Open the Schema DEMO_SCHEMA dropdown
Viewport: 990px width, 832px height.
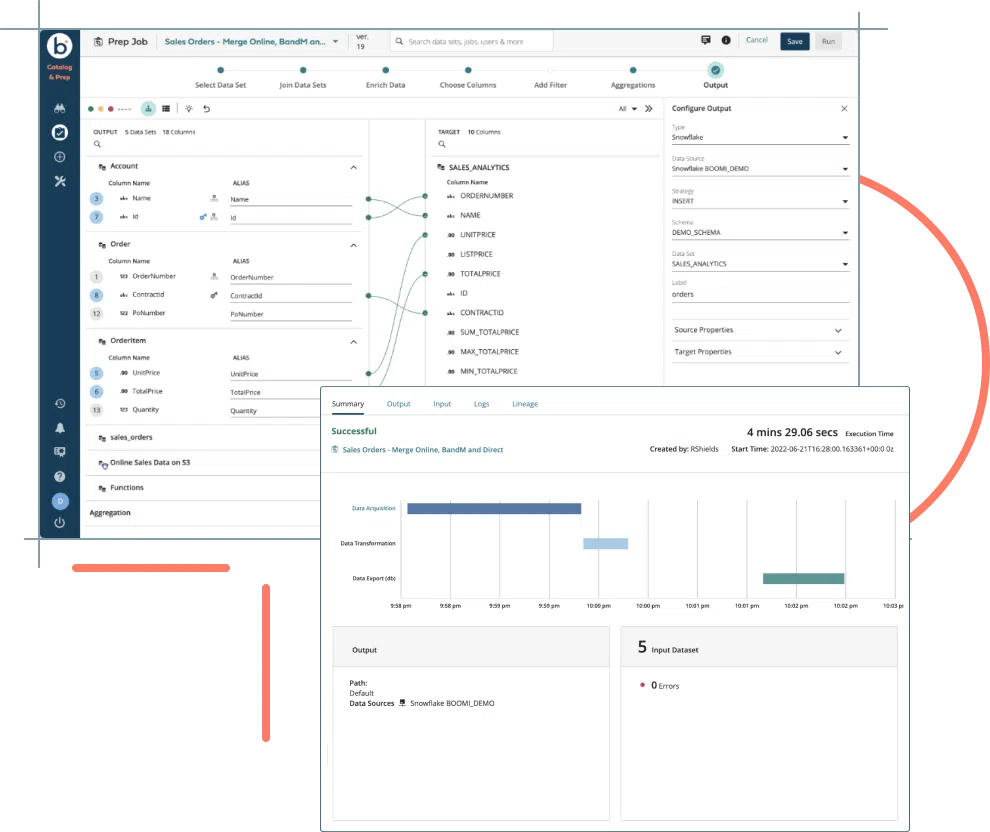[x=760, y=232]
